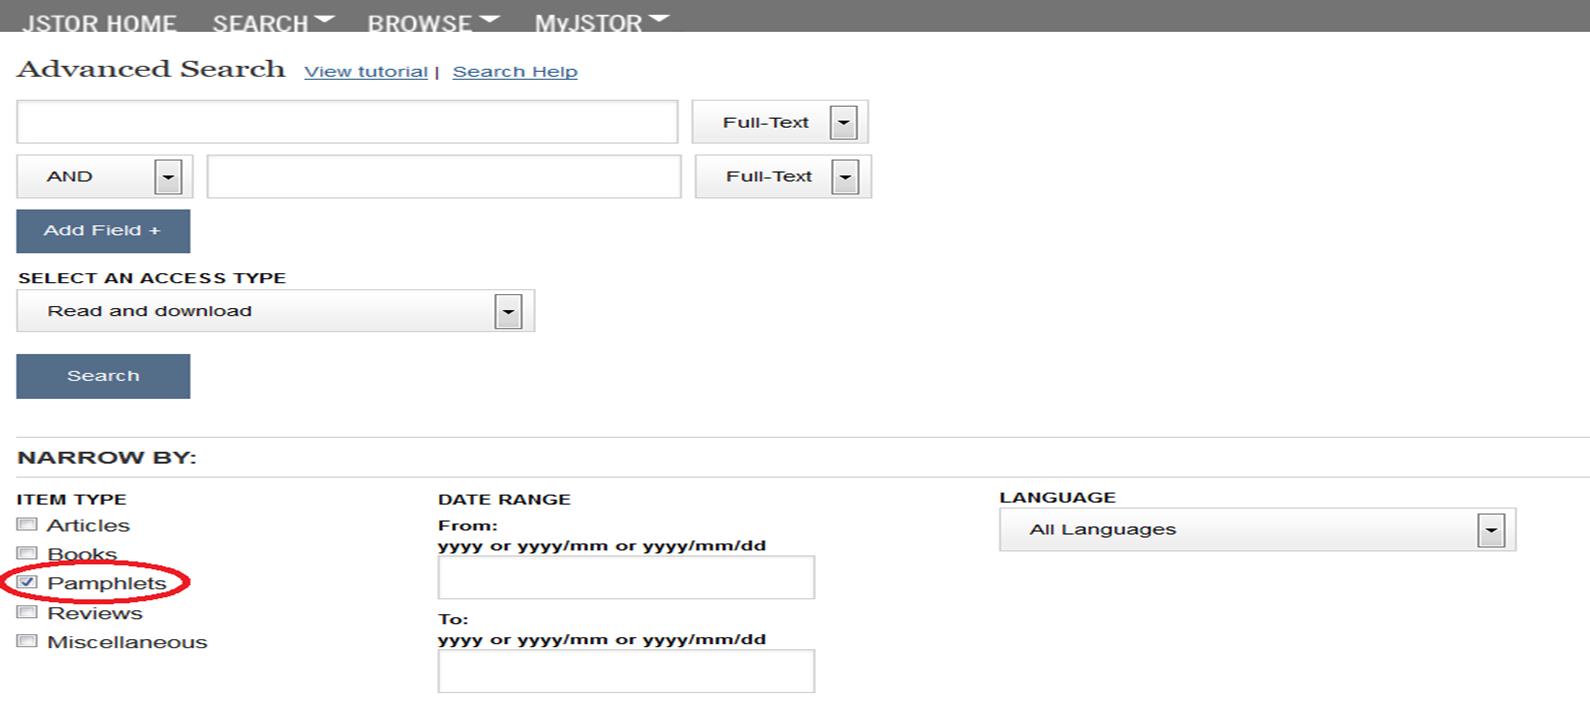Image resolution: width=1590 pixels, height=707 pixels.
Task: Go to JSTOR HOME
Action: click(x=99, y=22)
